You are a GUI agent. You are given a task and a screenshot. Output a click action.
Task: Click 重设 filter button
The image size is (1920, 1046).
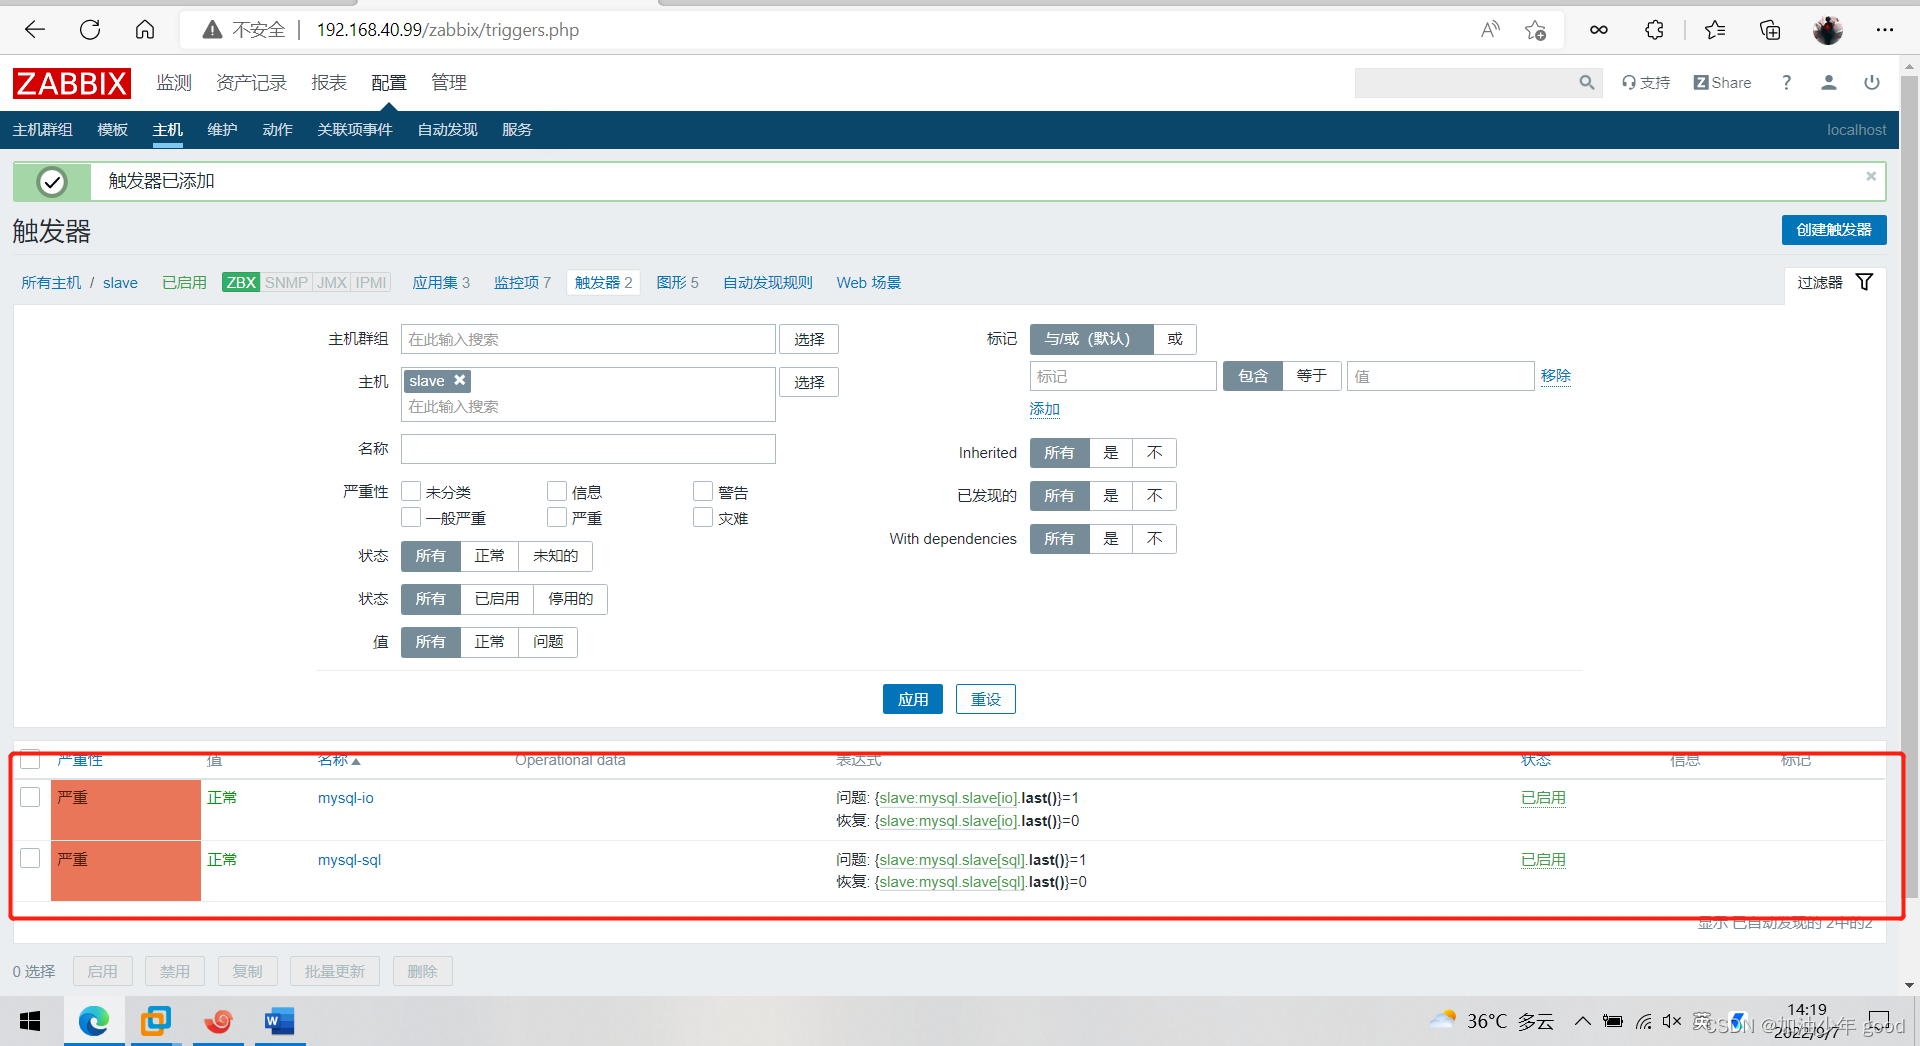click(986, 699)
